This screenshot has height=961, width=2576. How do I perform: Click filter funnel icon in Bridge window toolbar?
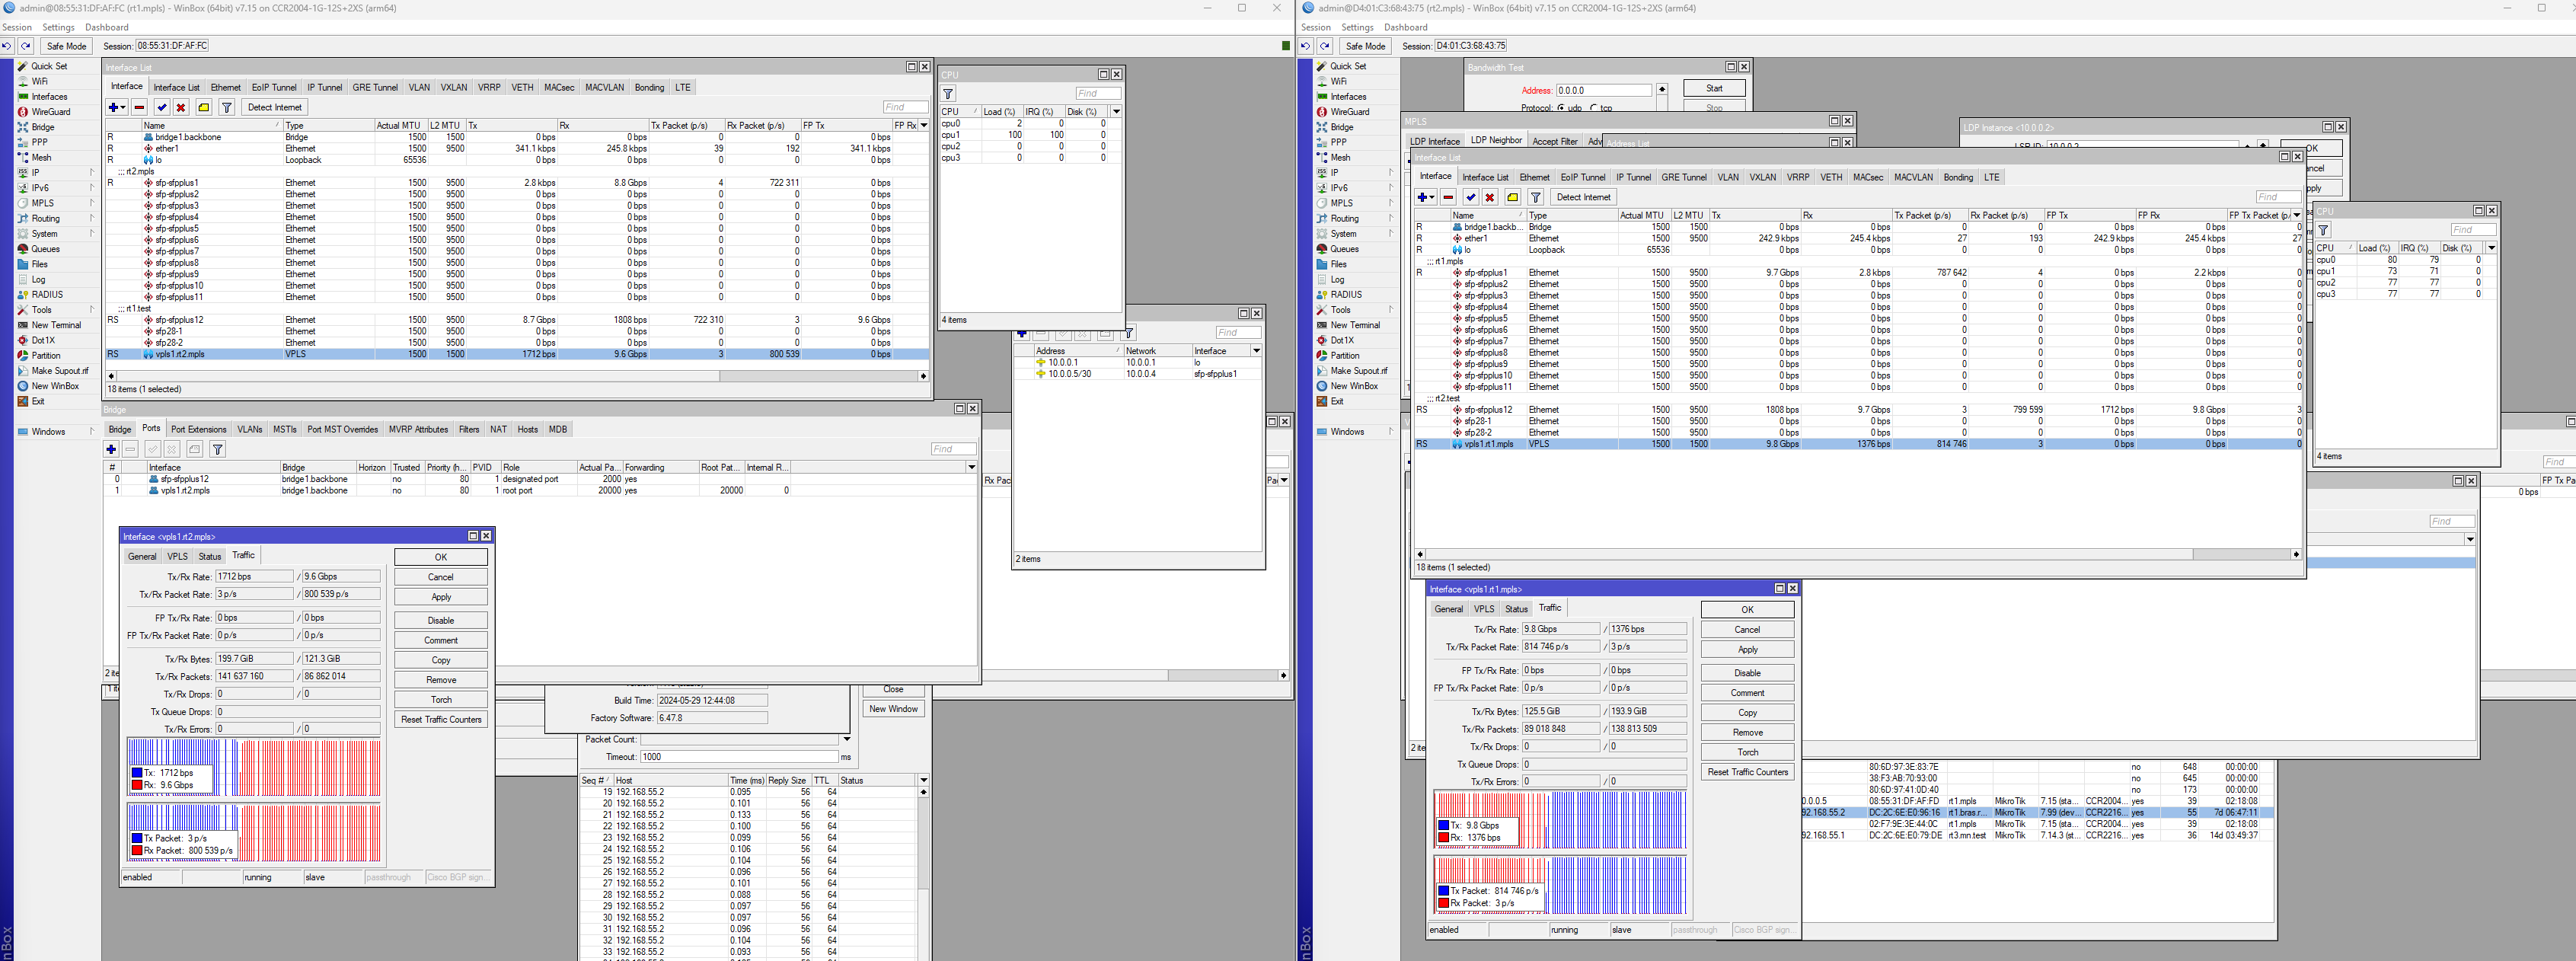pos(217,449)
